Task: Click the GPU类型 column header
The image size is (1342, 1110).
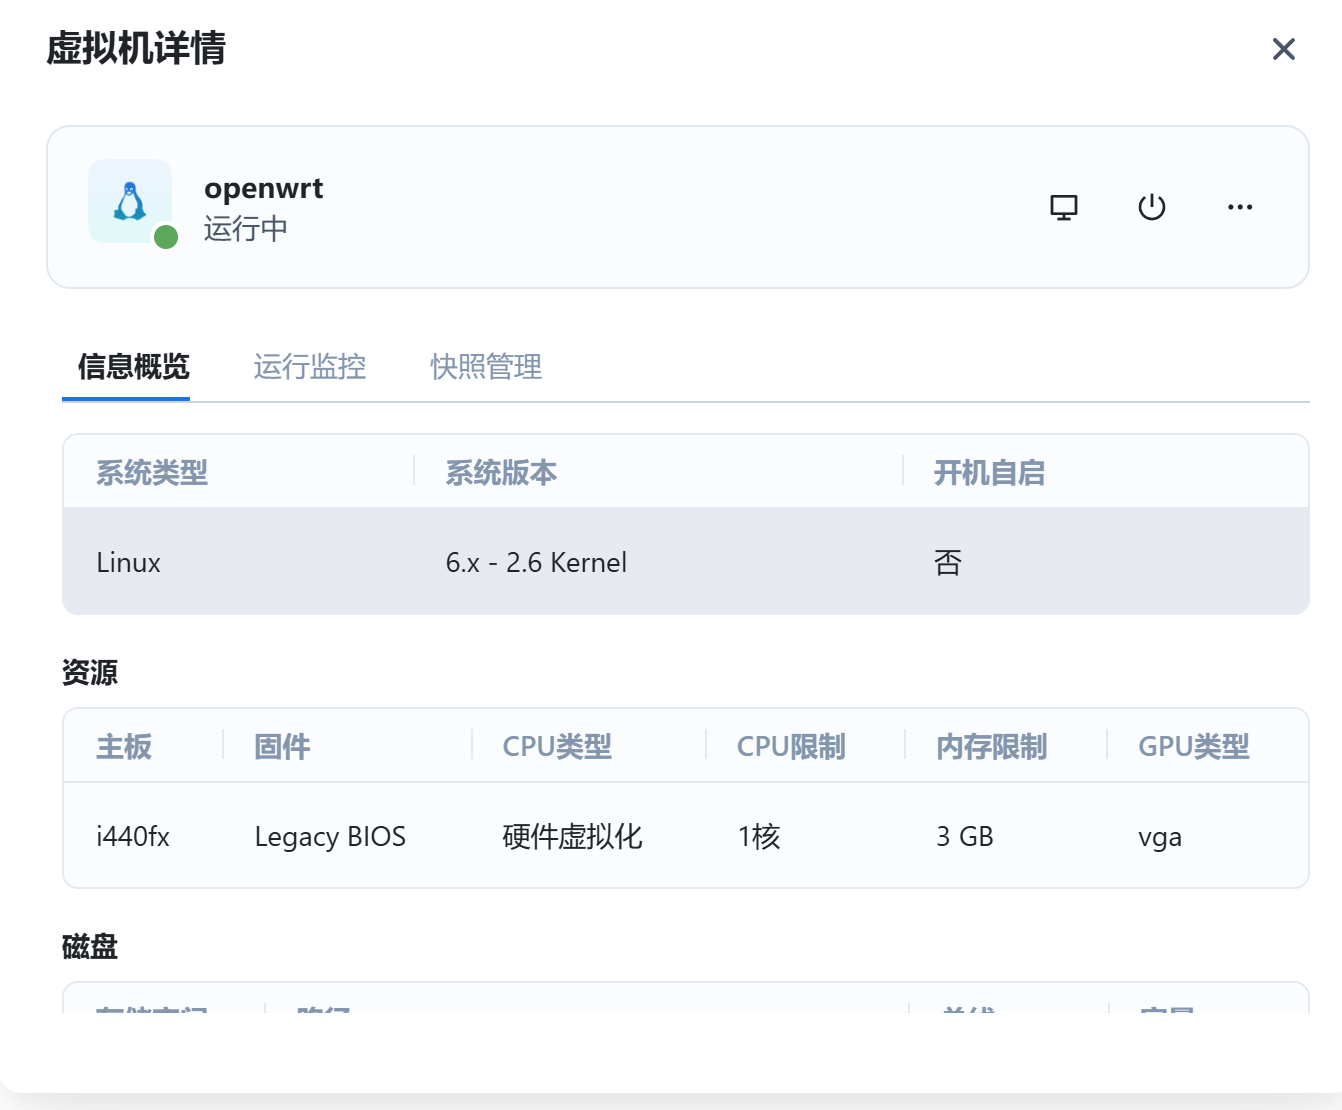Action: (x=1194, y=746)
